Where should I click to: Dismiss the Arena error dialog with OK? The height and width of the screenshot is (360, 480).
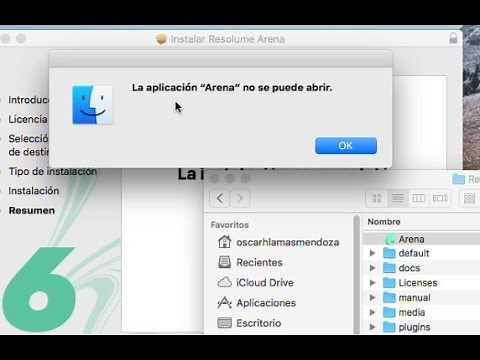click(x=346, y=146)
